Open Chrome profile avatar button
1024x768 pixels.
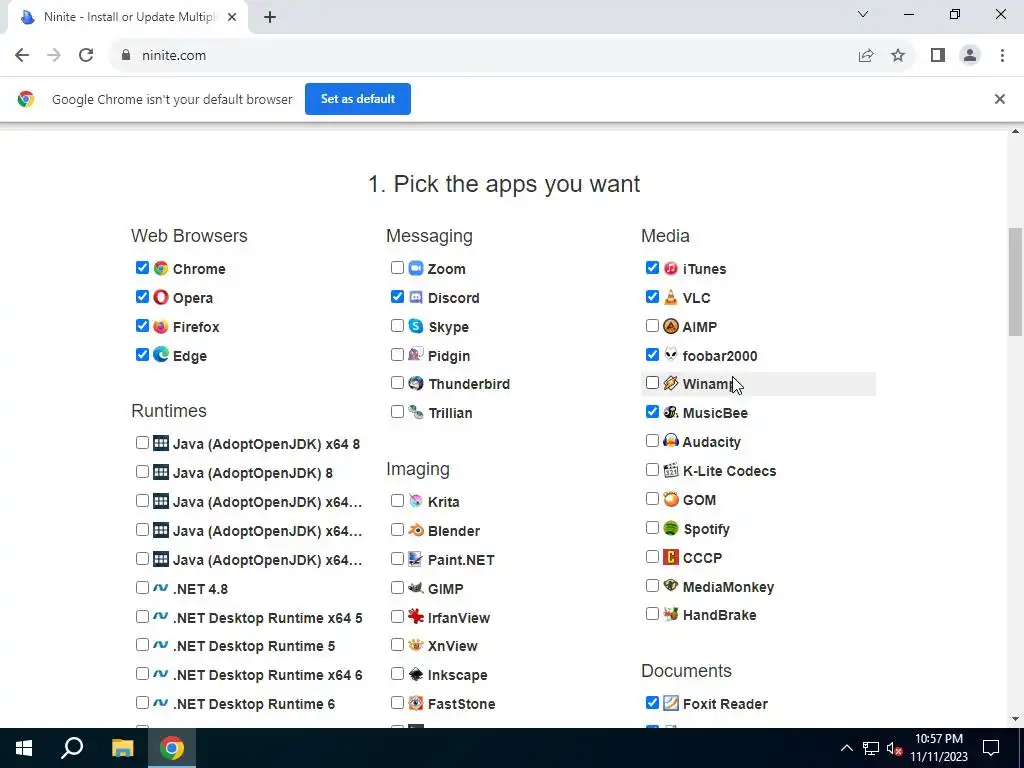pyautogui.click(x=970, y=56)
